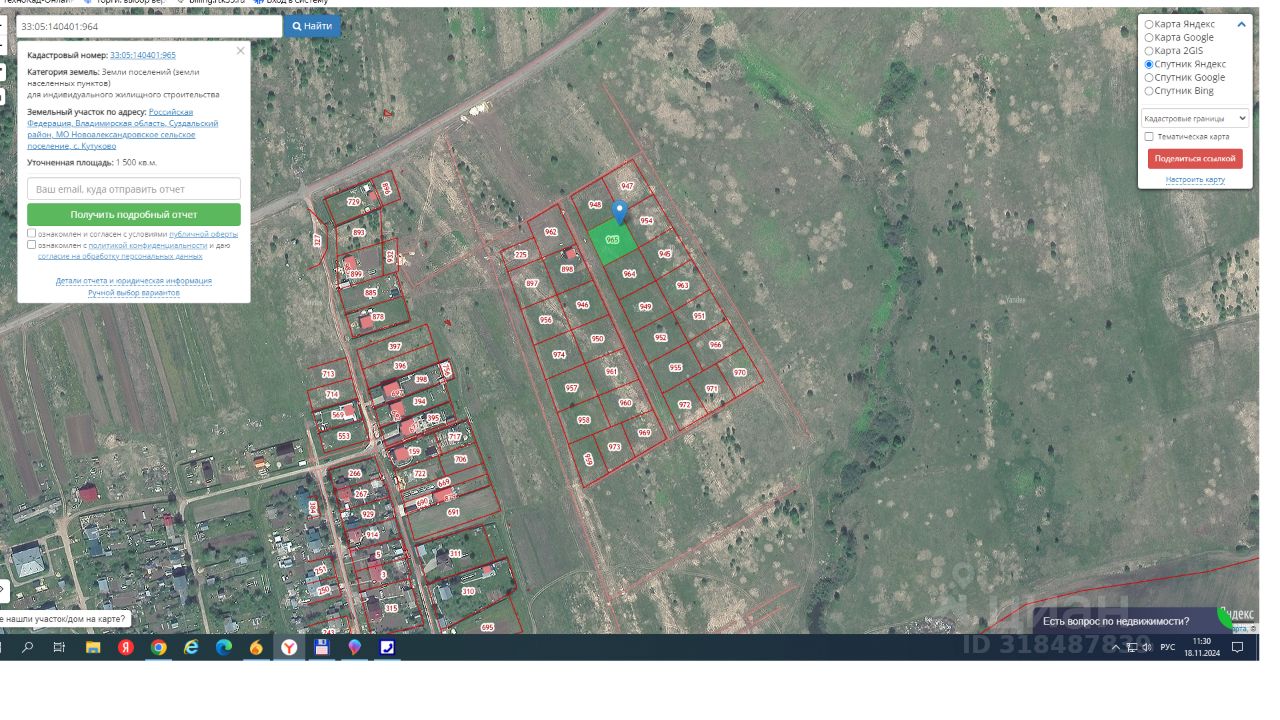
Task: Open Microsoft Edge from taskbar
Action: click(x=224, y=647)
